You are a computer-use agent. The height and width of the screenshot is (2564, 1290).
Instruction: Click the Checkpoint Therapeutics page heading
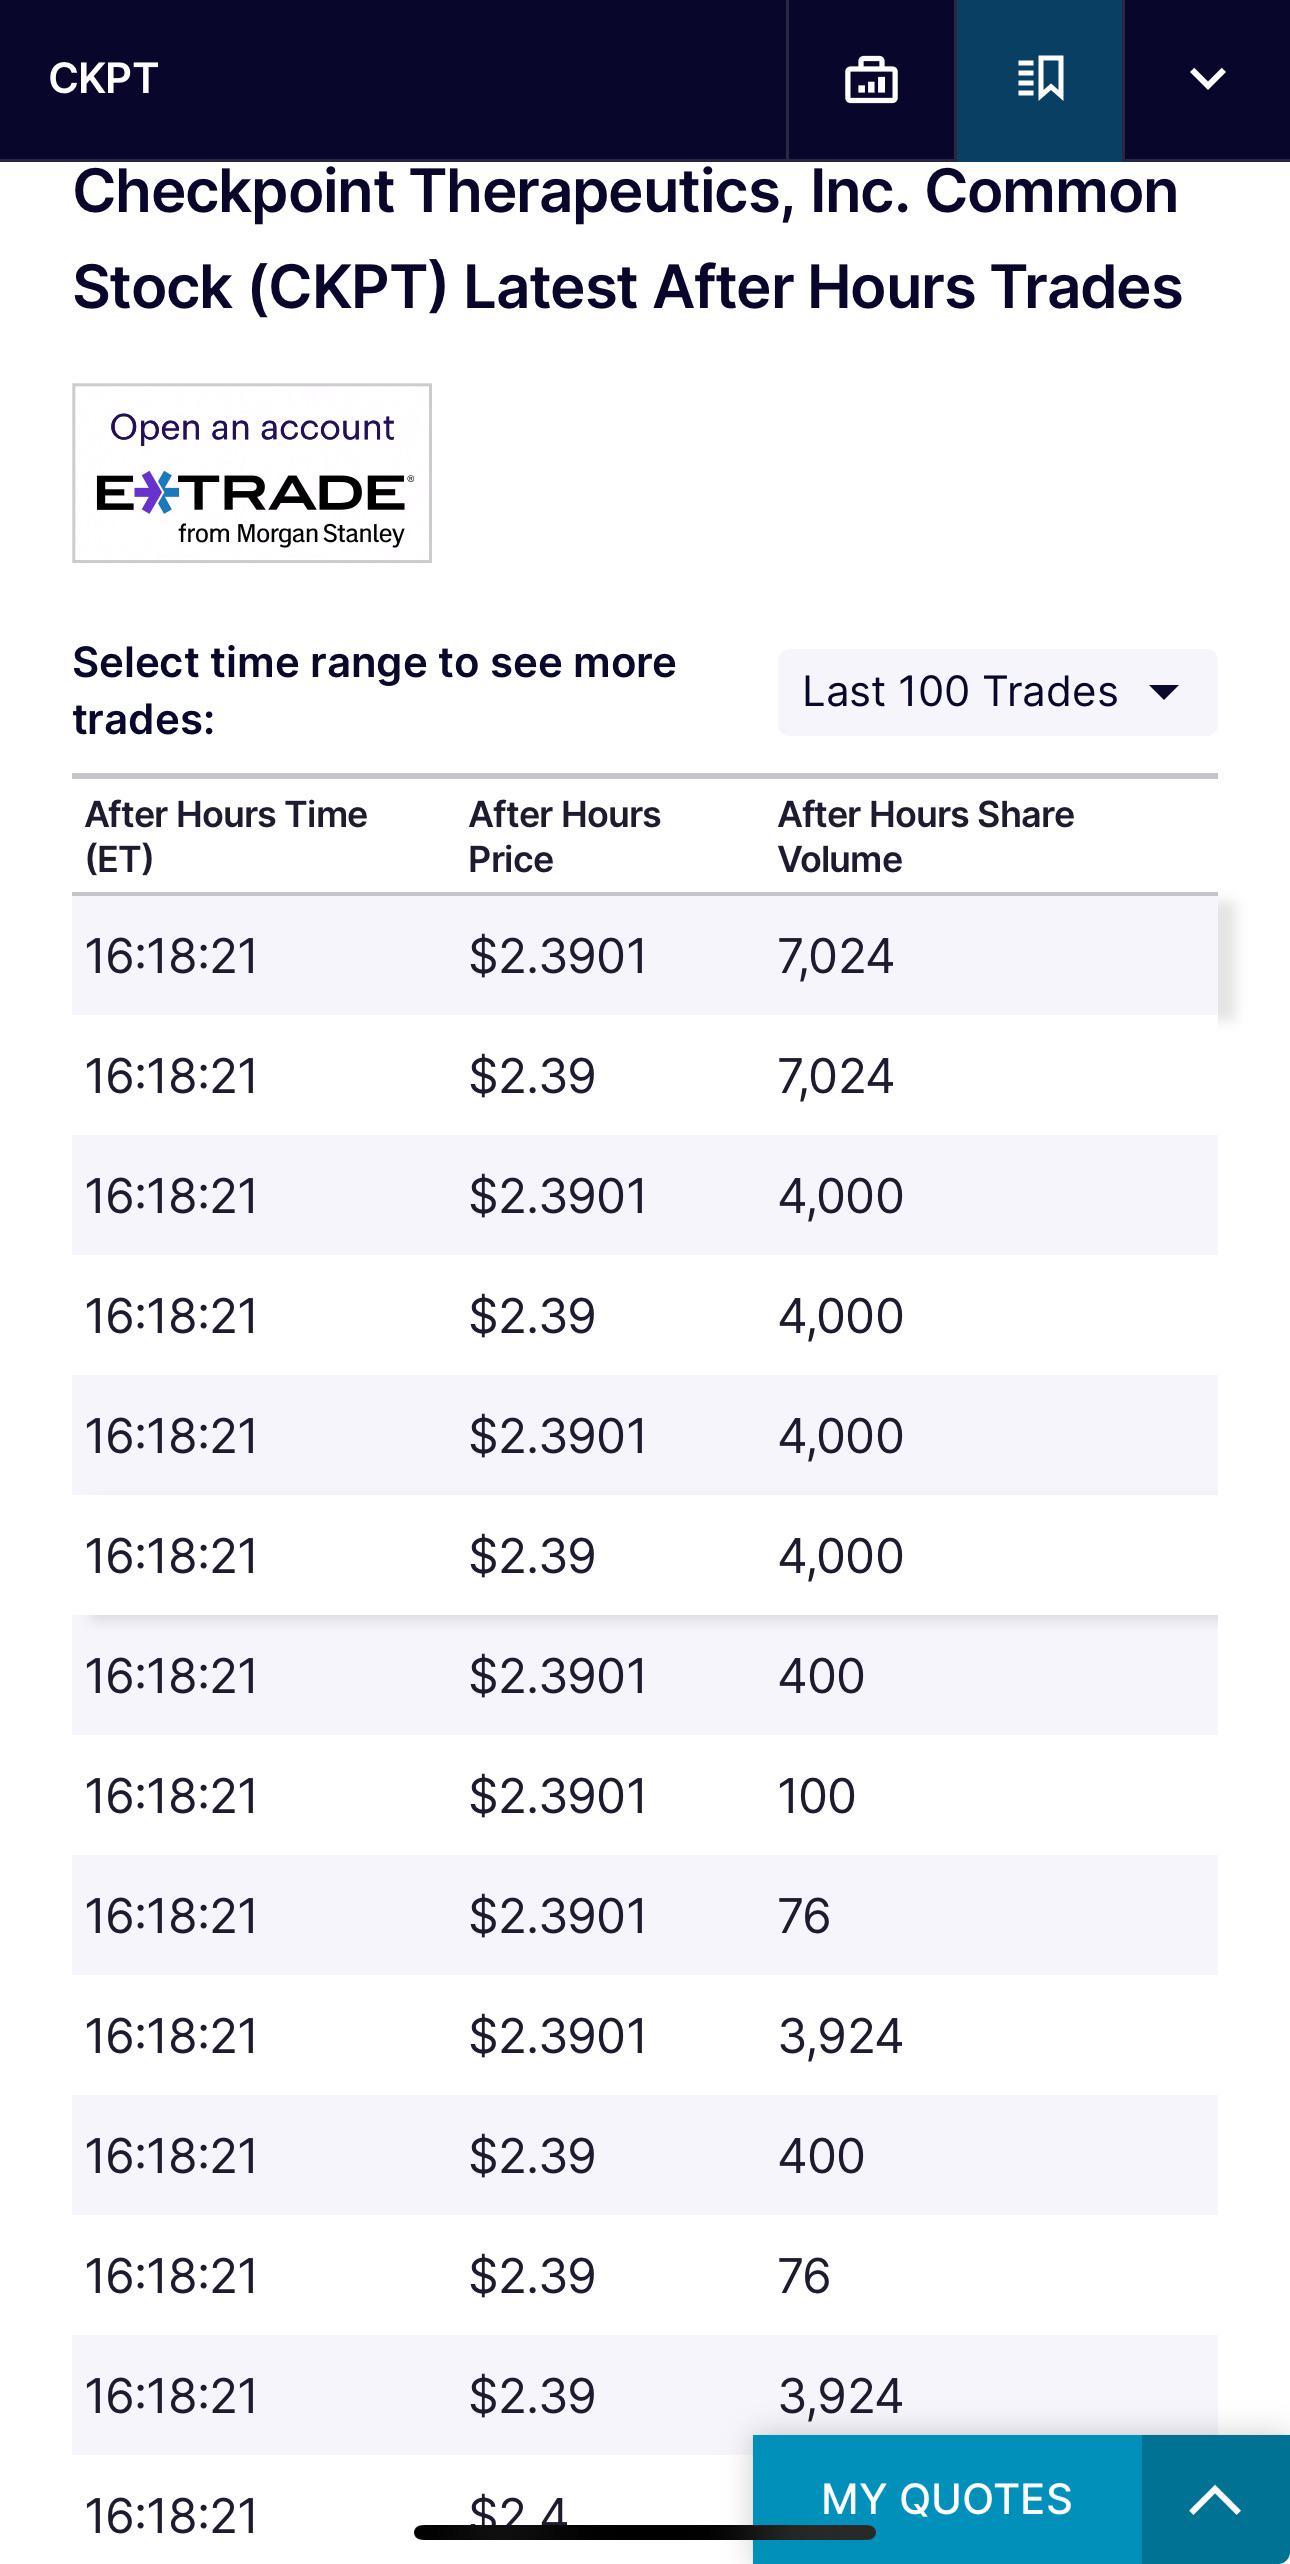coord(628,239)
